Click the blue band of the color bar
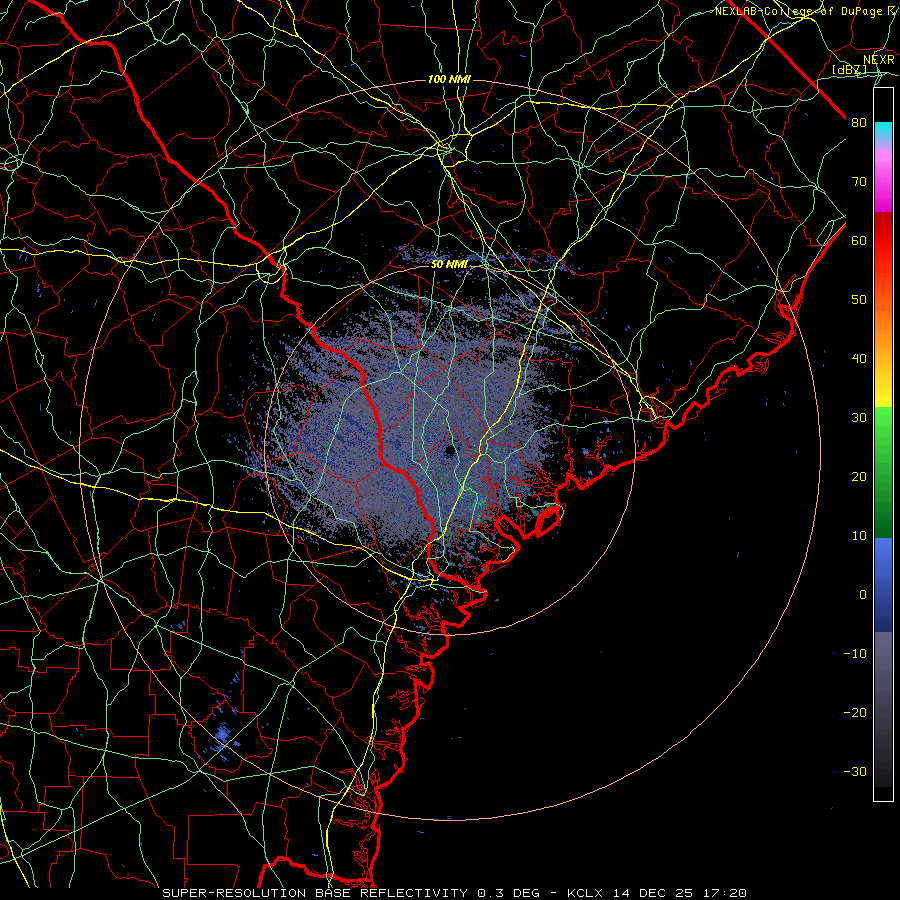This screenshot has height=900, width=900. (x=883, y=585)
